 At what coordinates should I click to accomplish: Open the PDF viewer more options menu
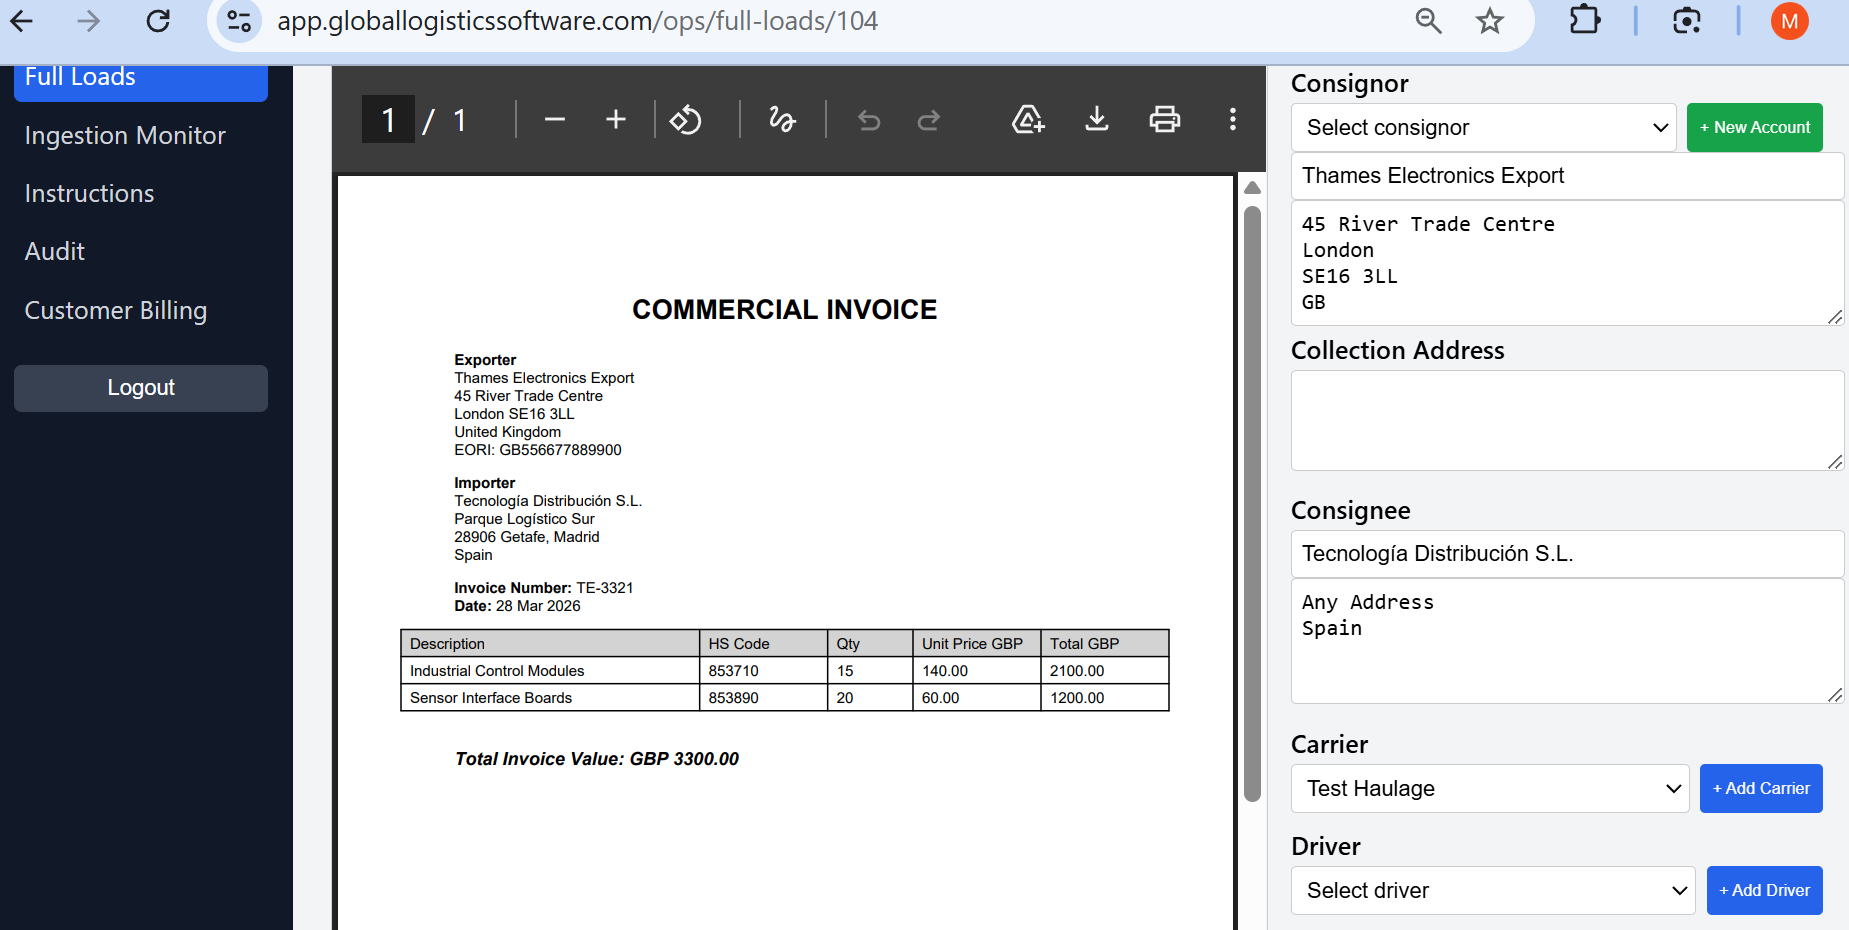tap(1233, 120)
